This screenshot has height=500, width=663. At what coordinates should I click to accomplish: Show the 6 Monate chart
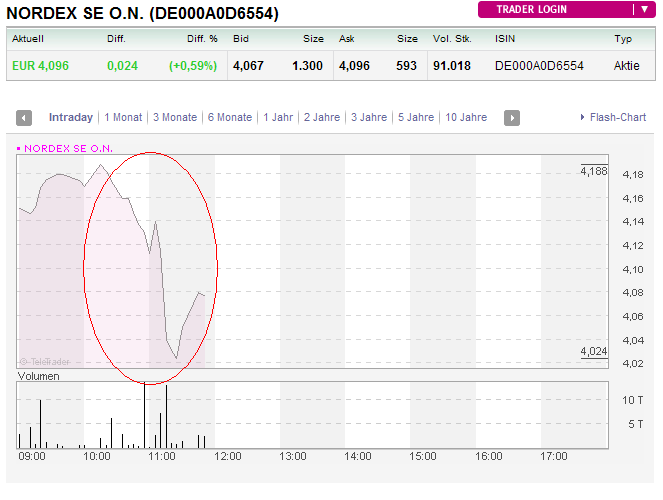230,118
